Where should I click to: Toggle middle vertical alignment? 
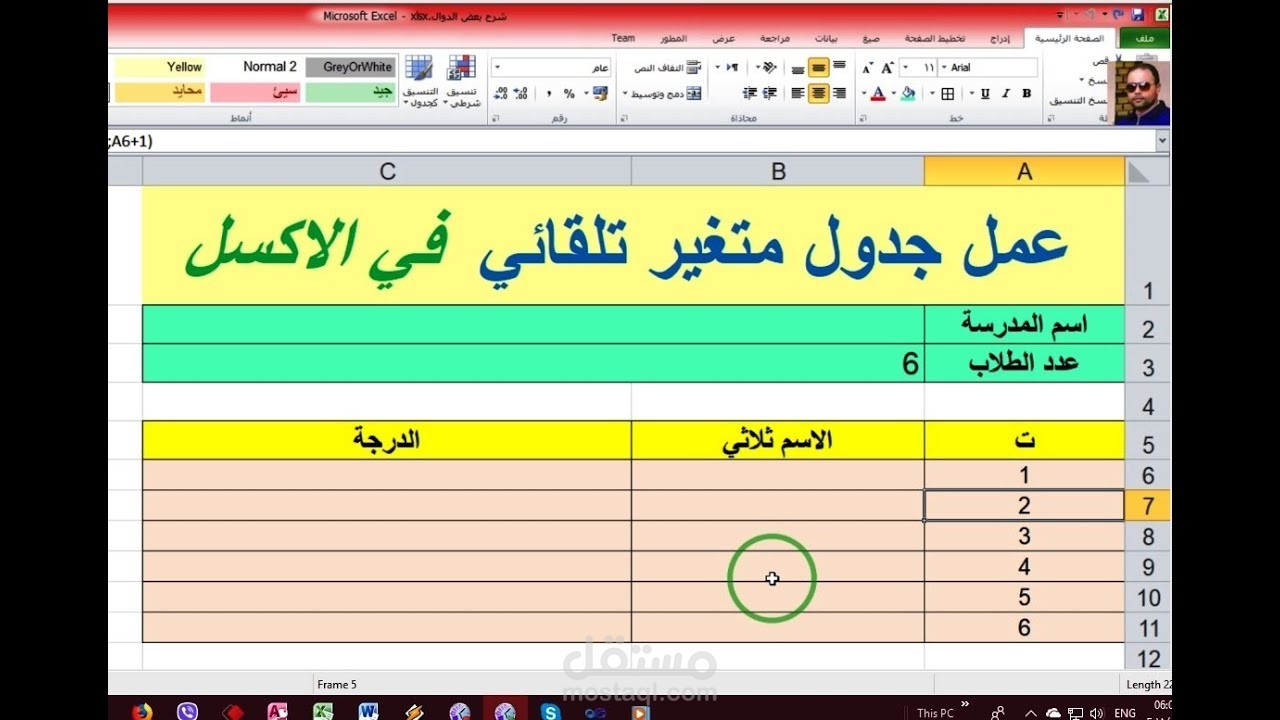(x=819, y=68)
